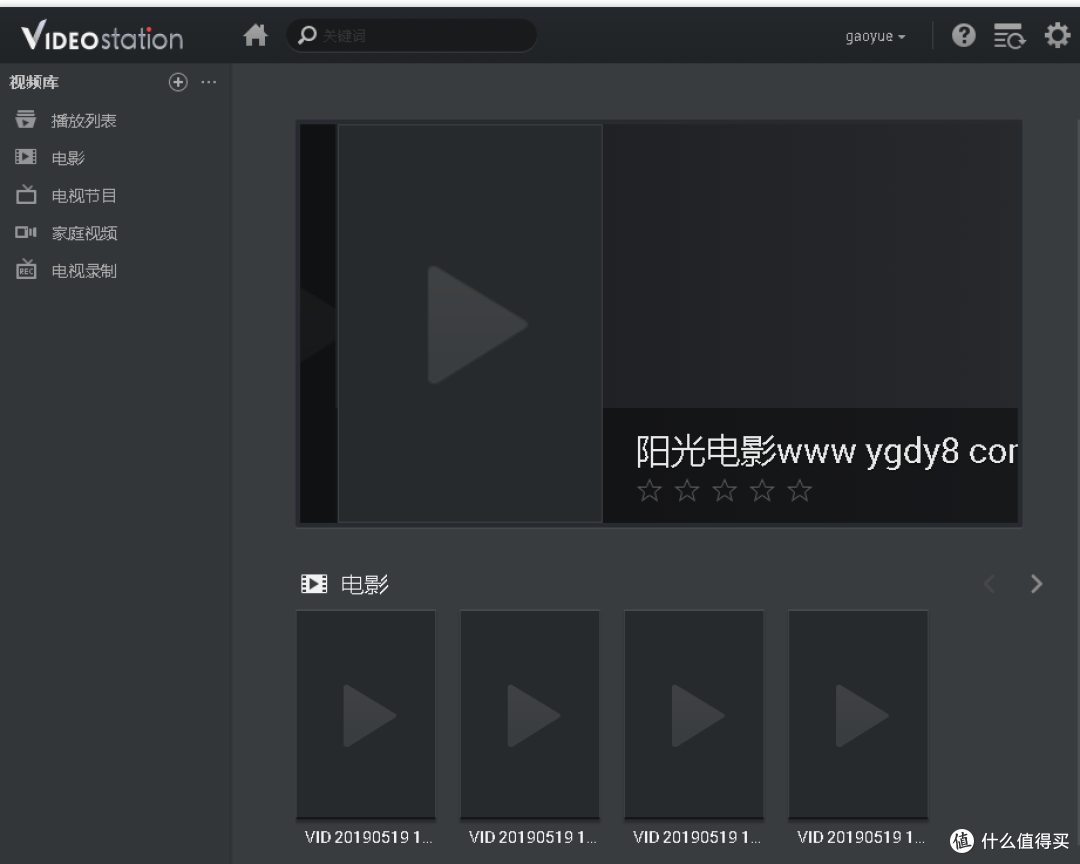The height and width of the screenshot is (864, 1080).
Task: Click the TV icon beside 电视节目
Action: click(25, 194)
